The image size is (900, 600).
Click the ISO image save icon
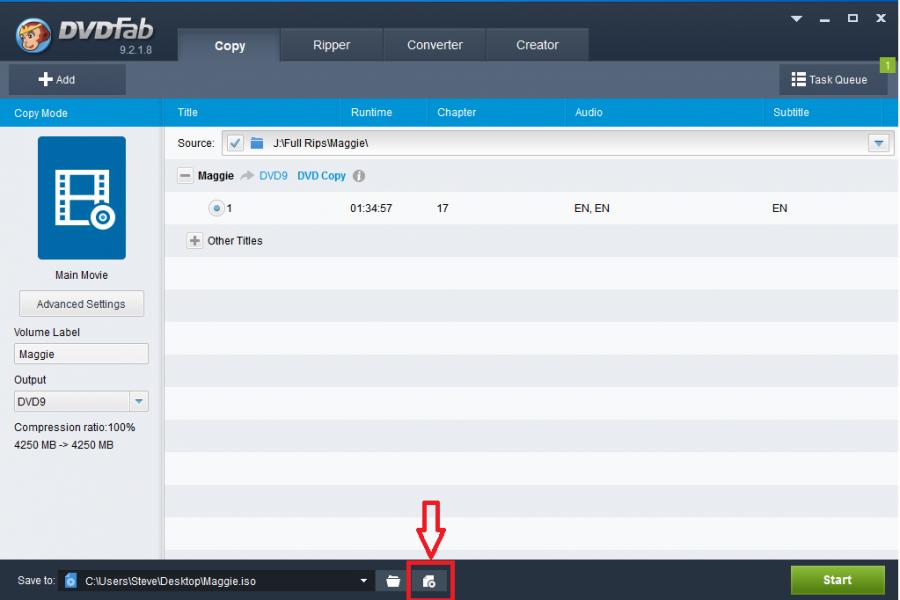429,581
